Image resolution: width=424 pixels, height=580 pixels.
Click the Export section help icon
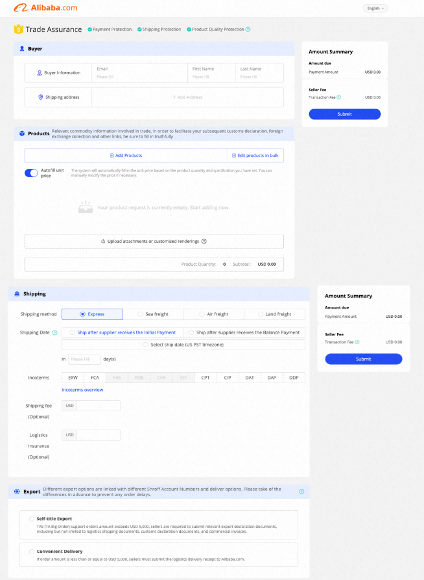pyautogui.click(x=301, y=492)
